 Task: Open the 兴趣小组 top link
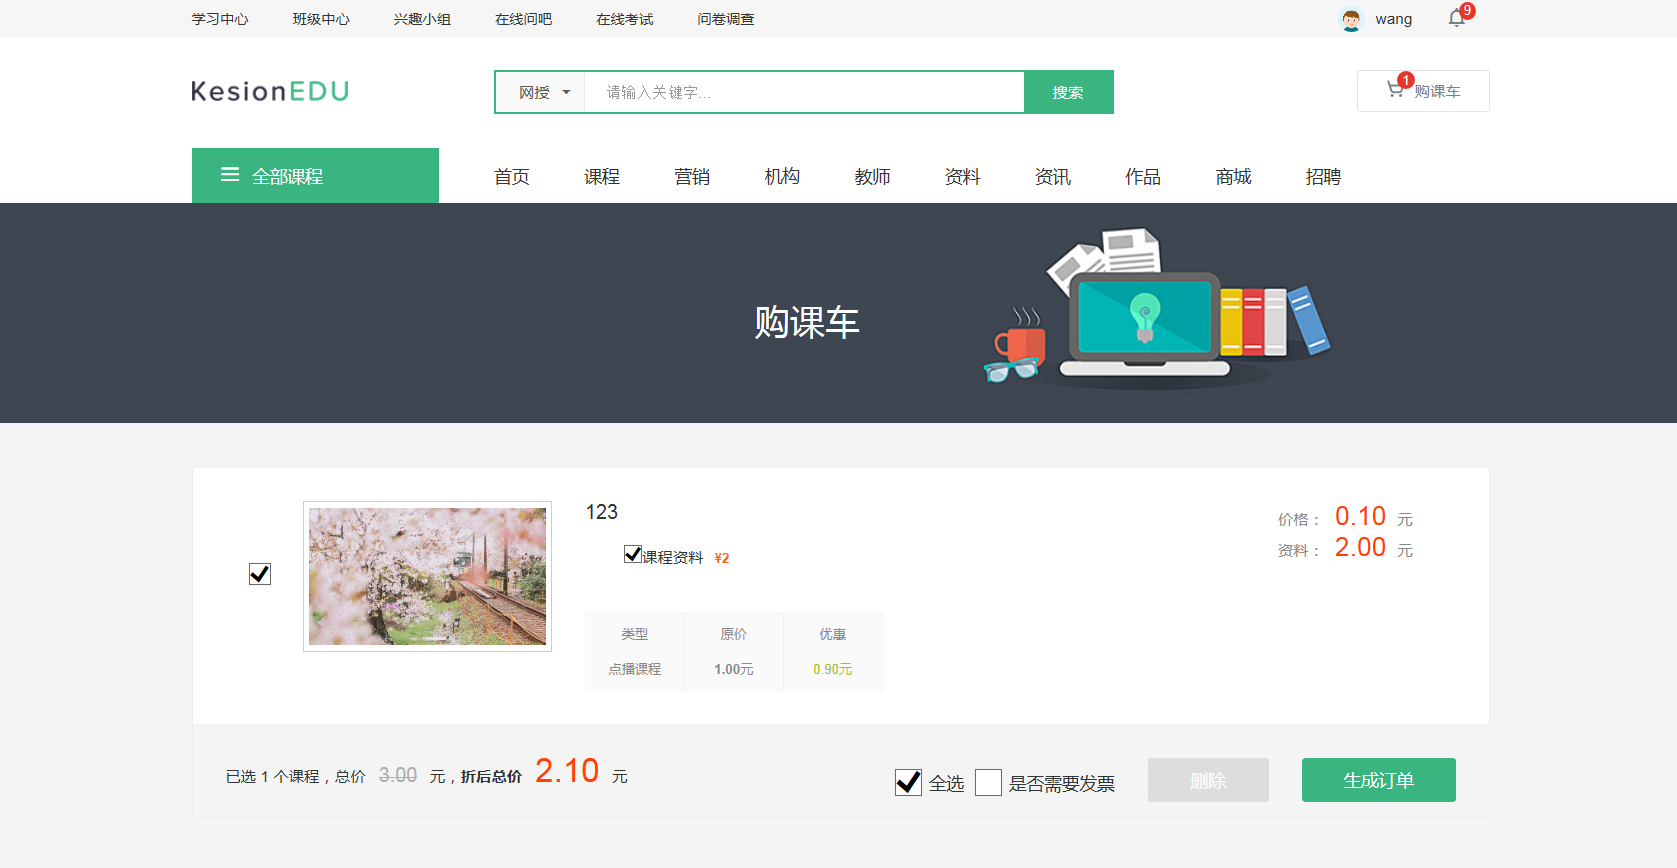pyautogui.click(x=422, y=19)
